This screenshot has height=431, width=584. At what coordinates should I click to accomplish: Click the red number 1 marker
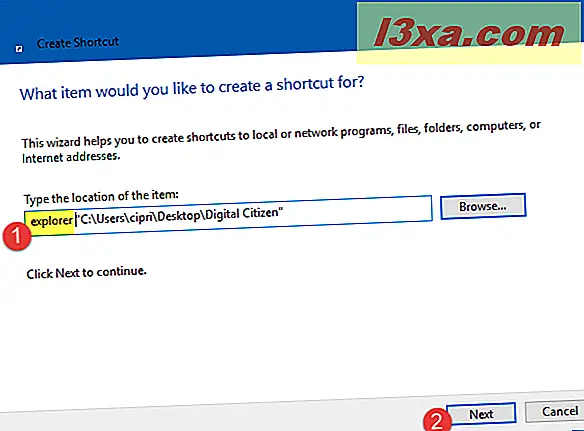click(x=17, y=237)
